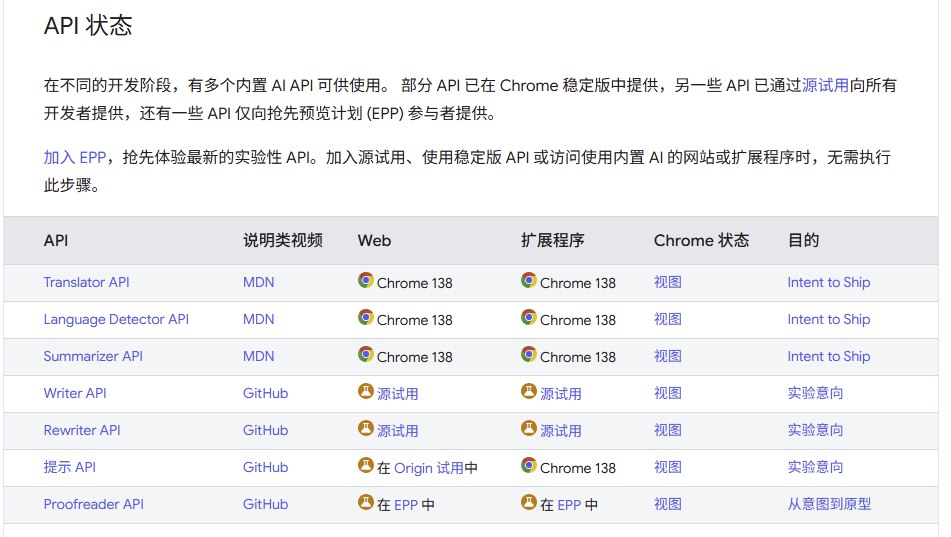Click Chrome icon in Translator API Web cell
Image resolution: width=951 pixels, height=537 pixels.
366,280
